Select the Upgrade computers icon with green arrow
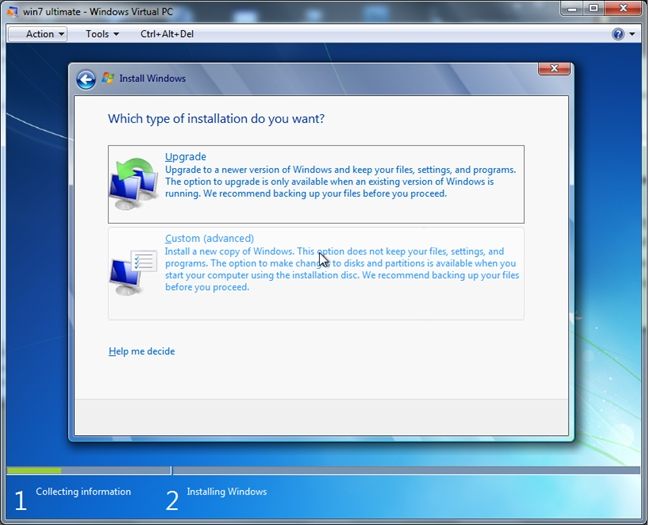 pyautogui.click(x=134, y=184)
